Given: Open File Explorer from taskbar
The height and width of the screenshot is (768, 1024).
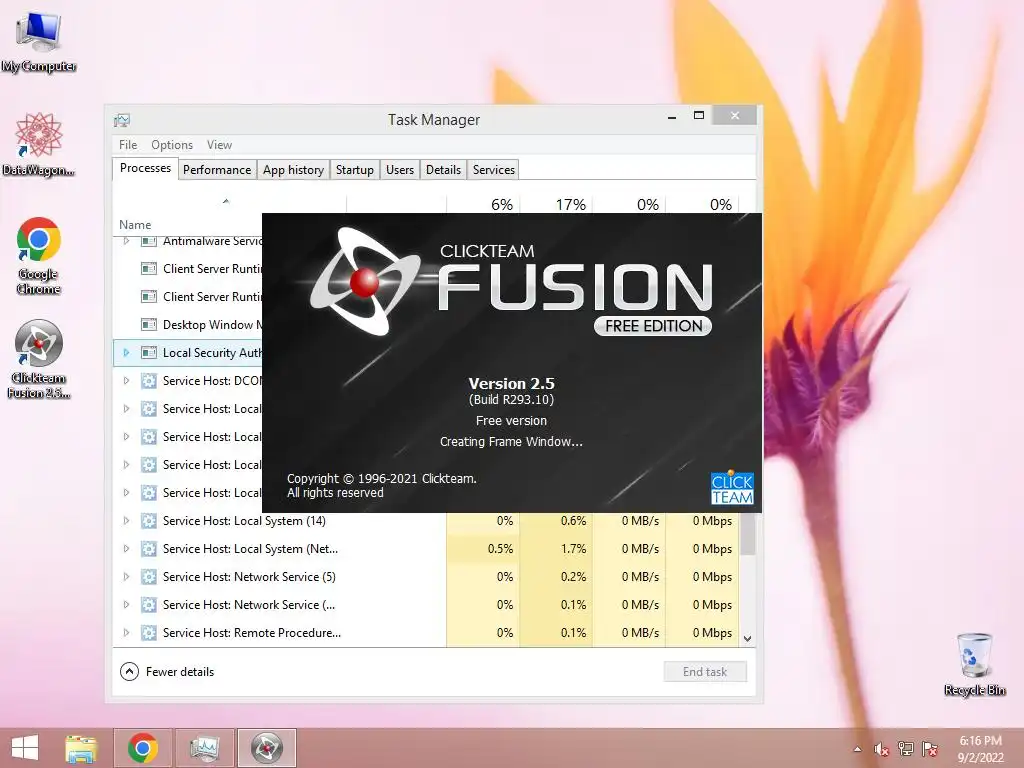Looking at the screenshot, I should 81,748.
